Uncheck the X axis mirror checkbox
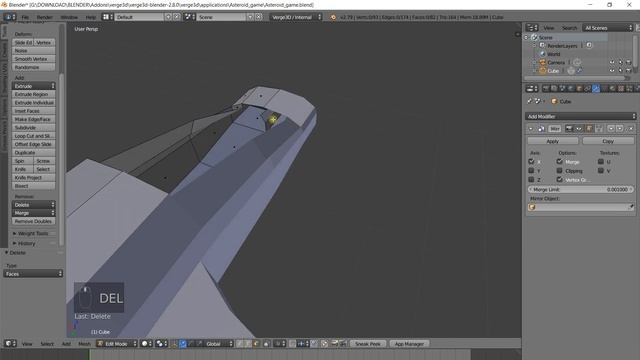Screen dimensions: 640x360 (531, 162)
